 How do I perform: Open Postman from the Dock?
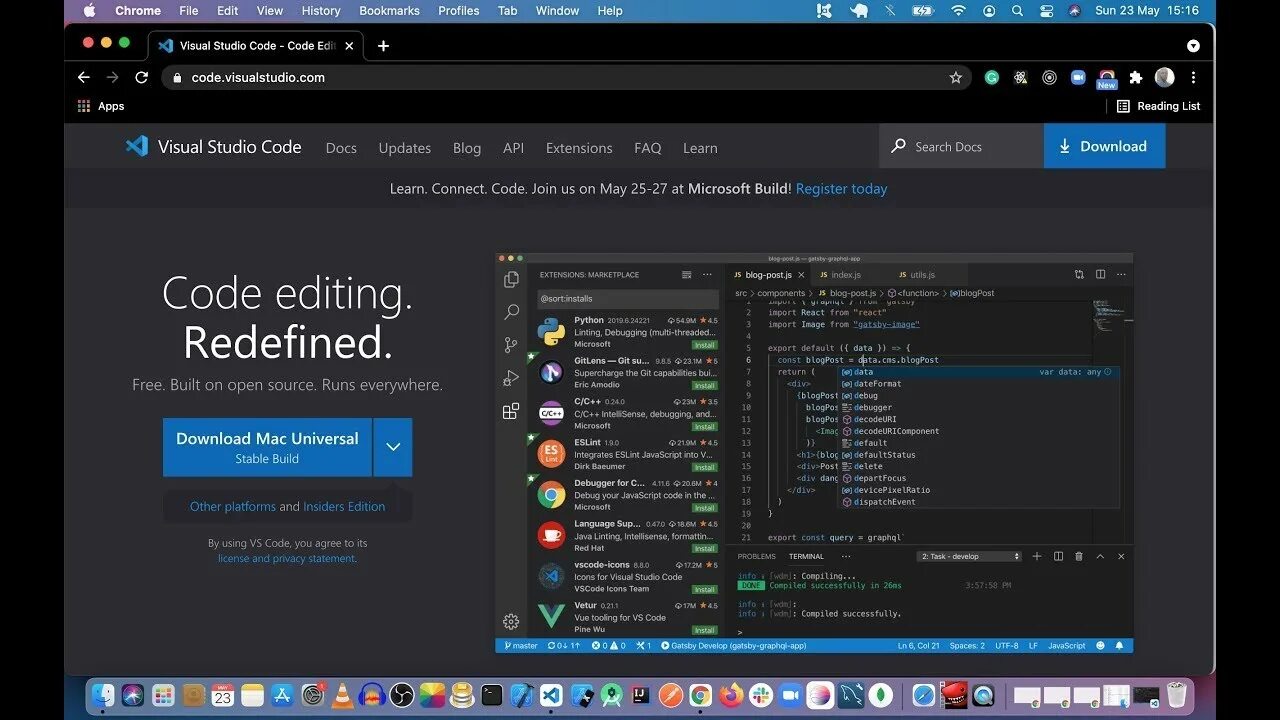[671, 695]
